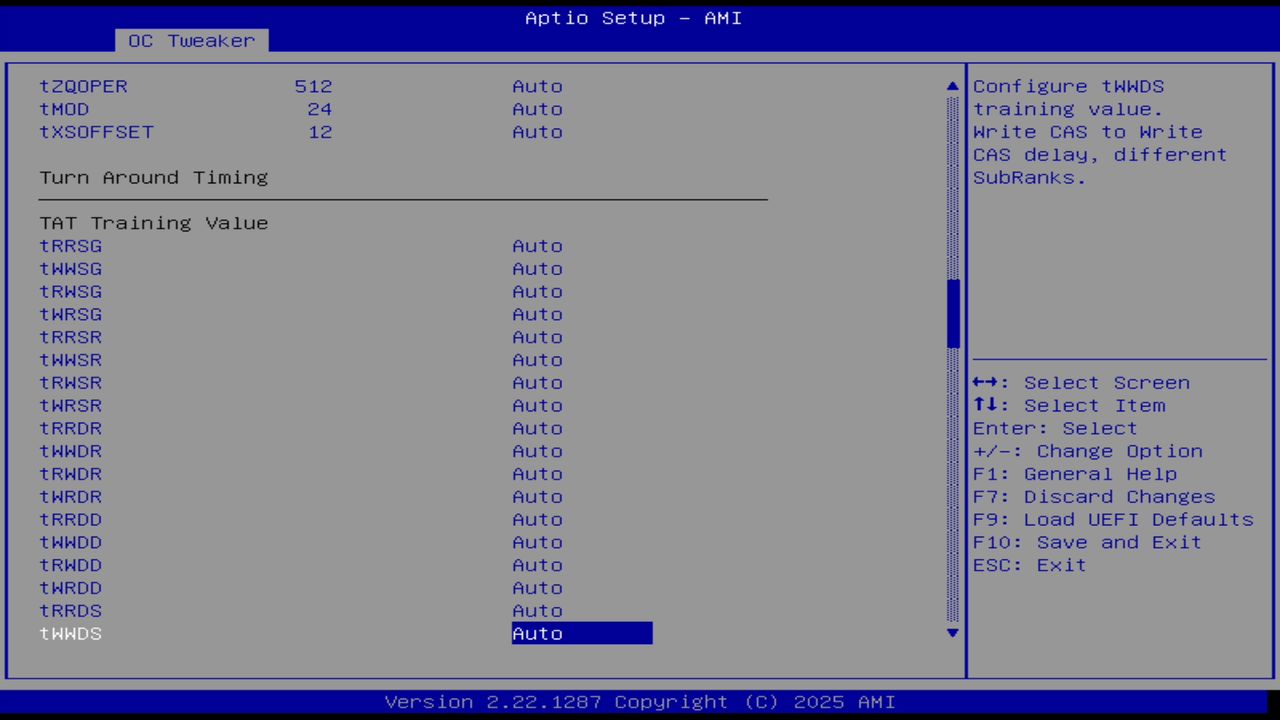Screen dimensions: 1280x720
Task: Click the Configure tWWDS help description
Action: coord(1100,132)
